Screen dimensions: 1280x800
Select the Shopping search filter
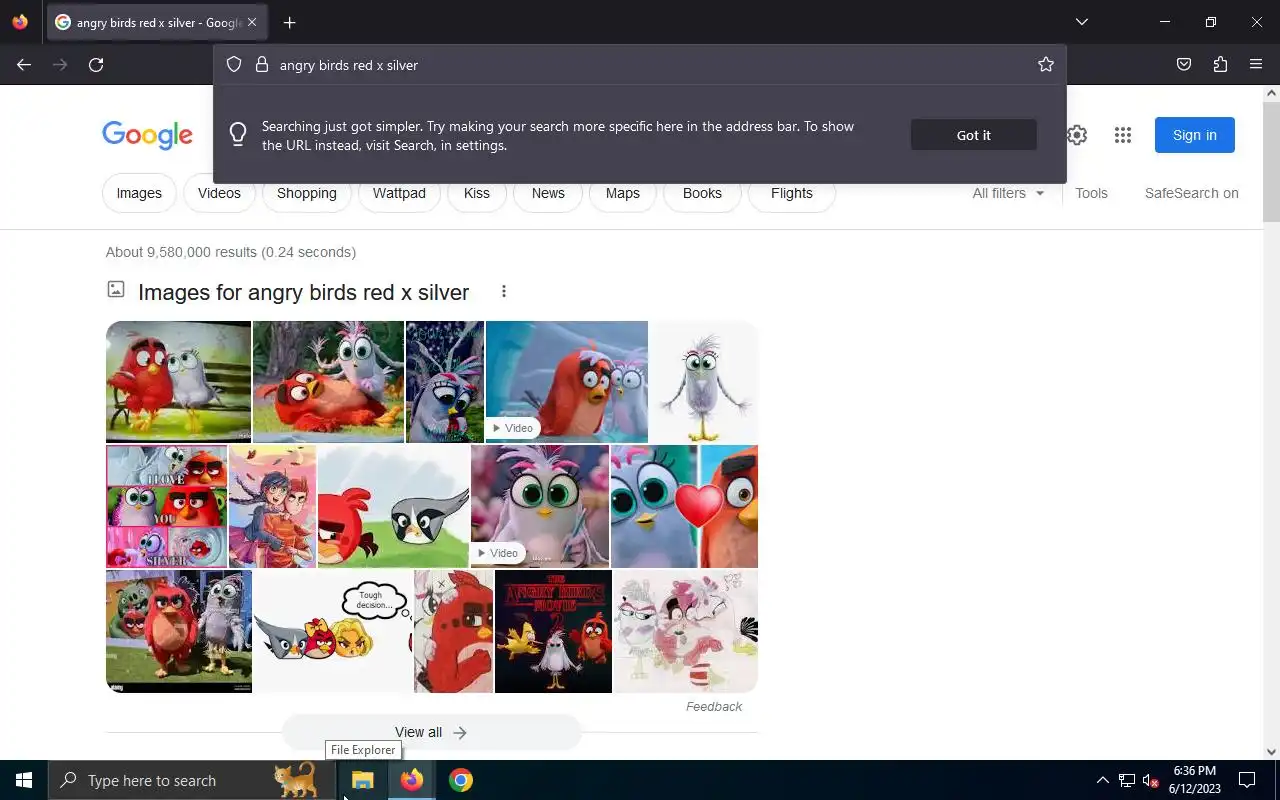307,193
